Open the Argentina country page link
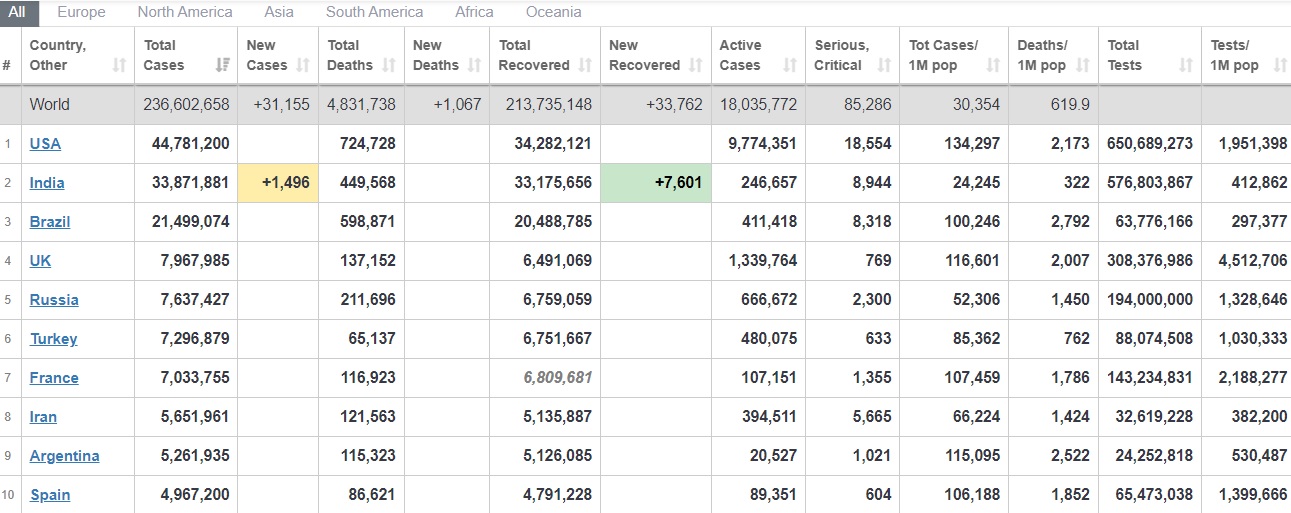This screenshot has width=1291, height=513. click(65, 456)
